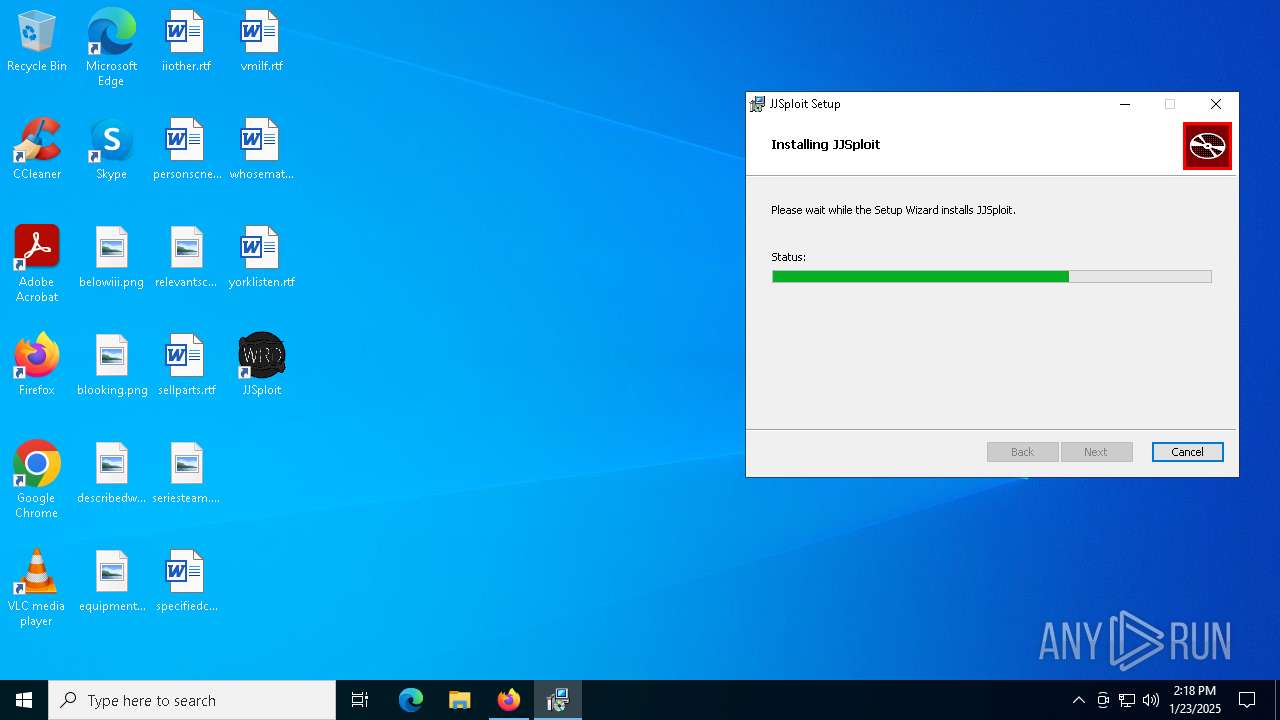Click the taskbar search box
1280x720 pixels.
pyautogui.click(x=192, y=700)
